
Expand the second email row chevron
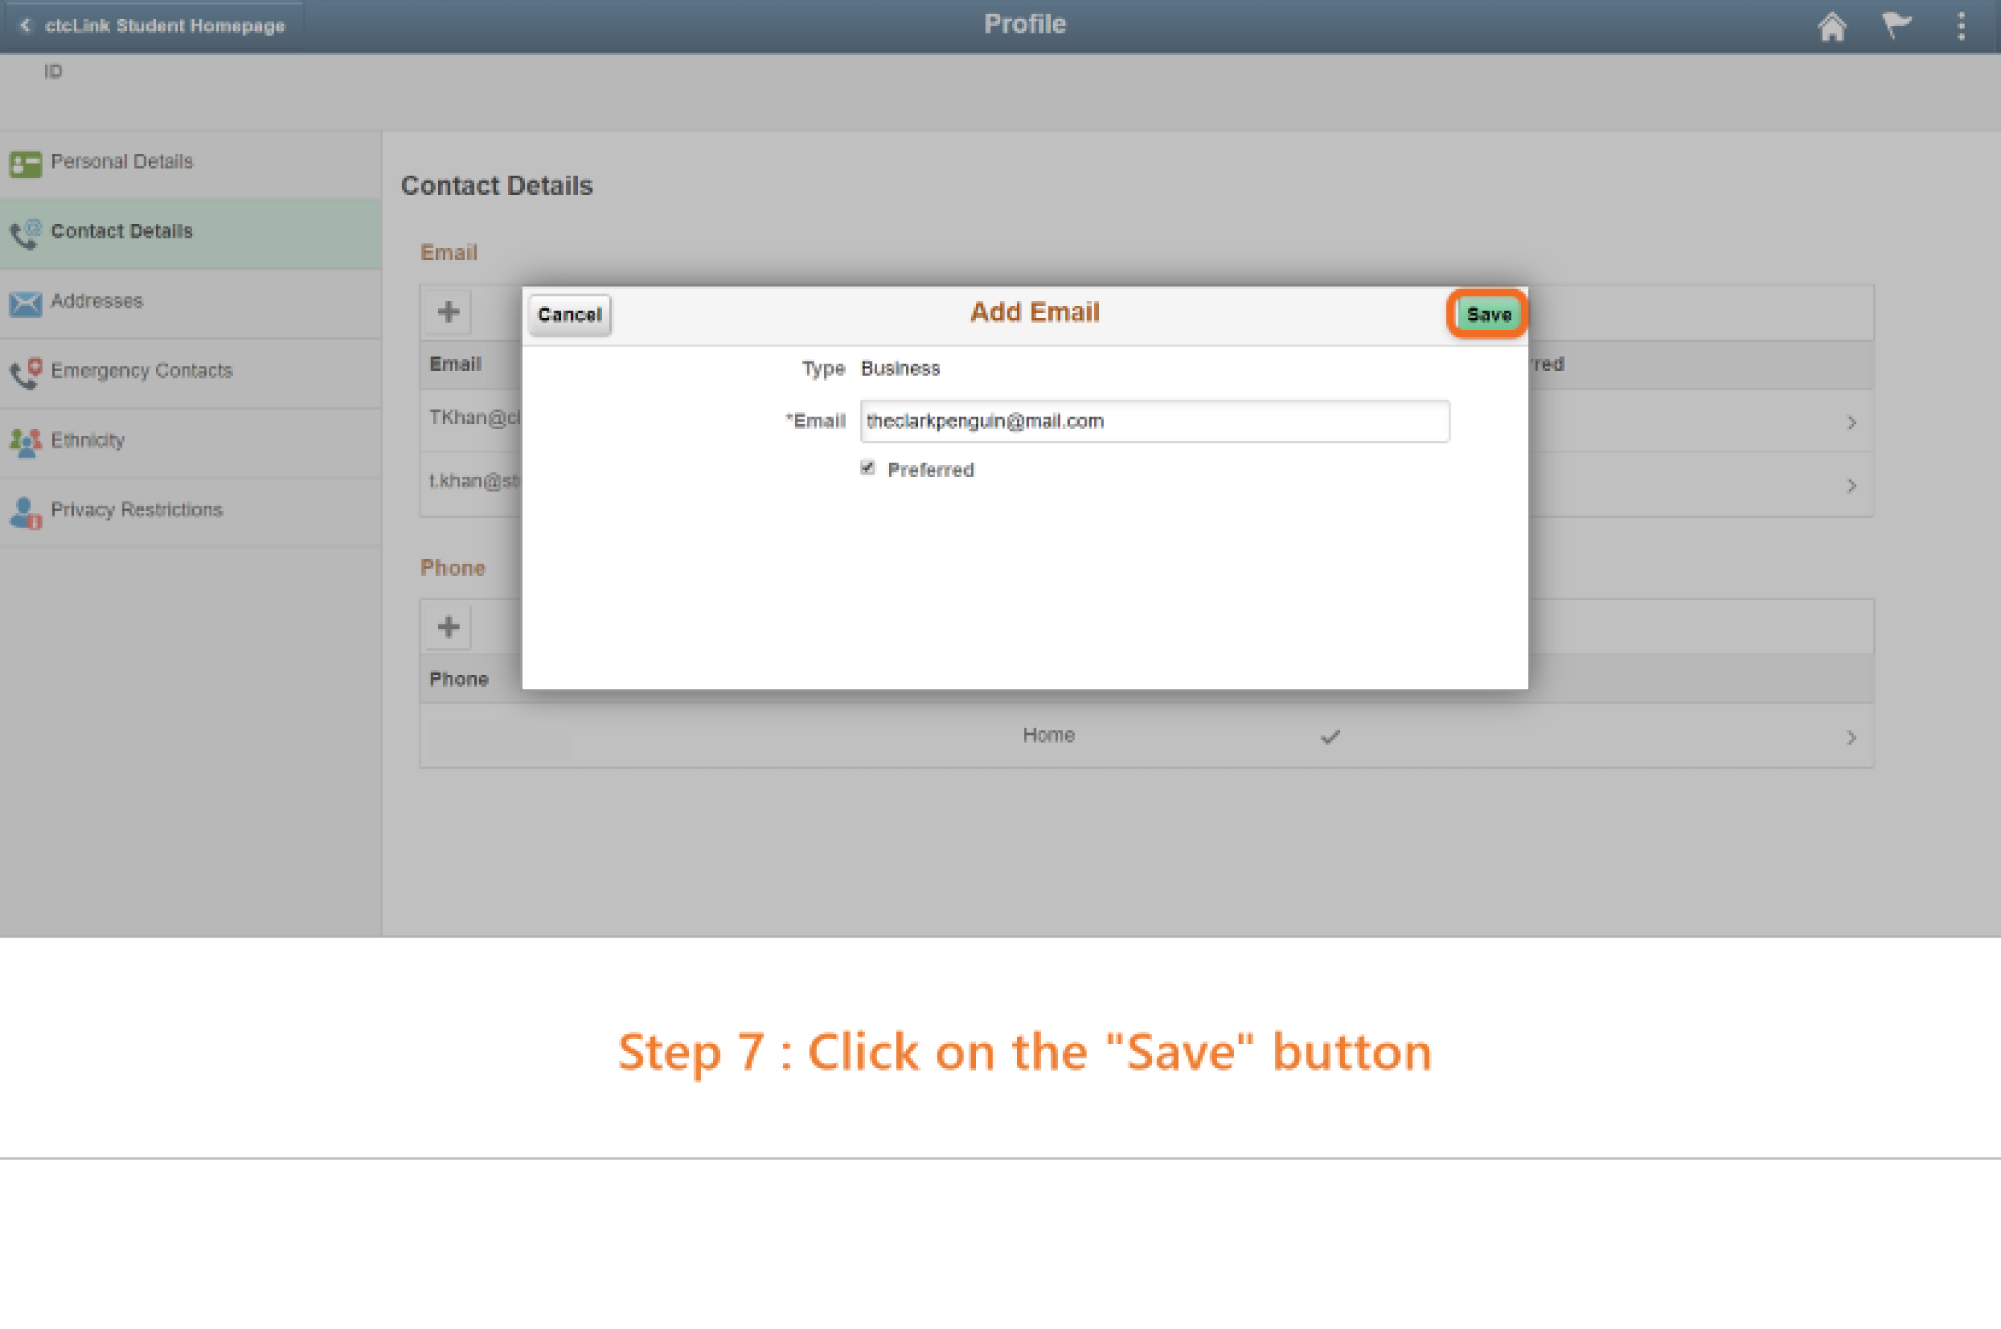point(1851,486)
